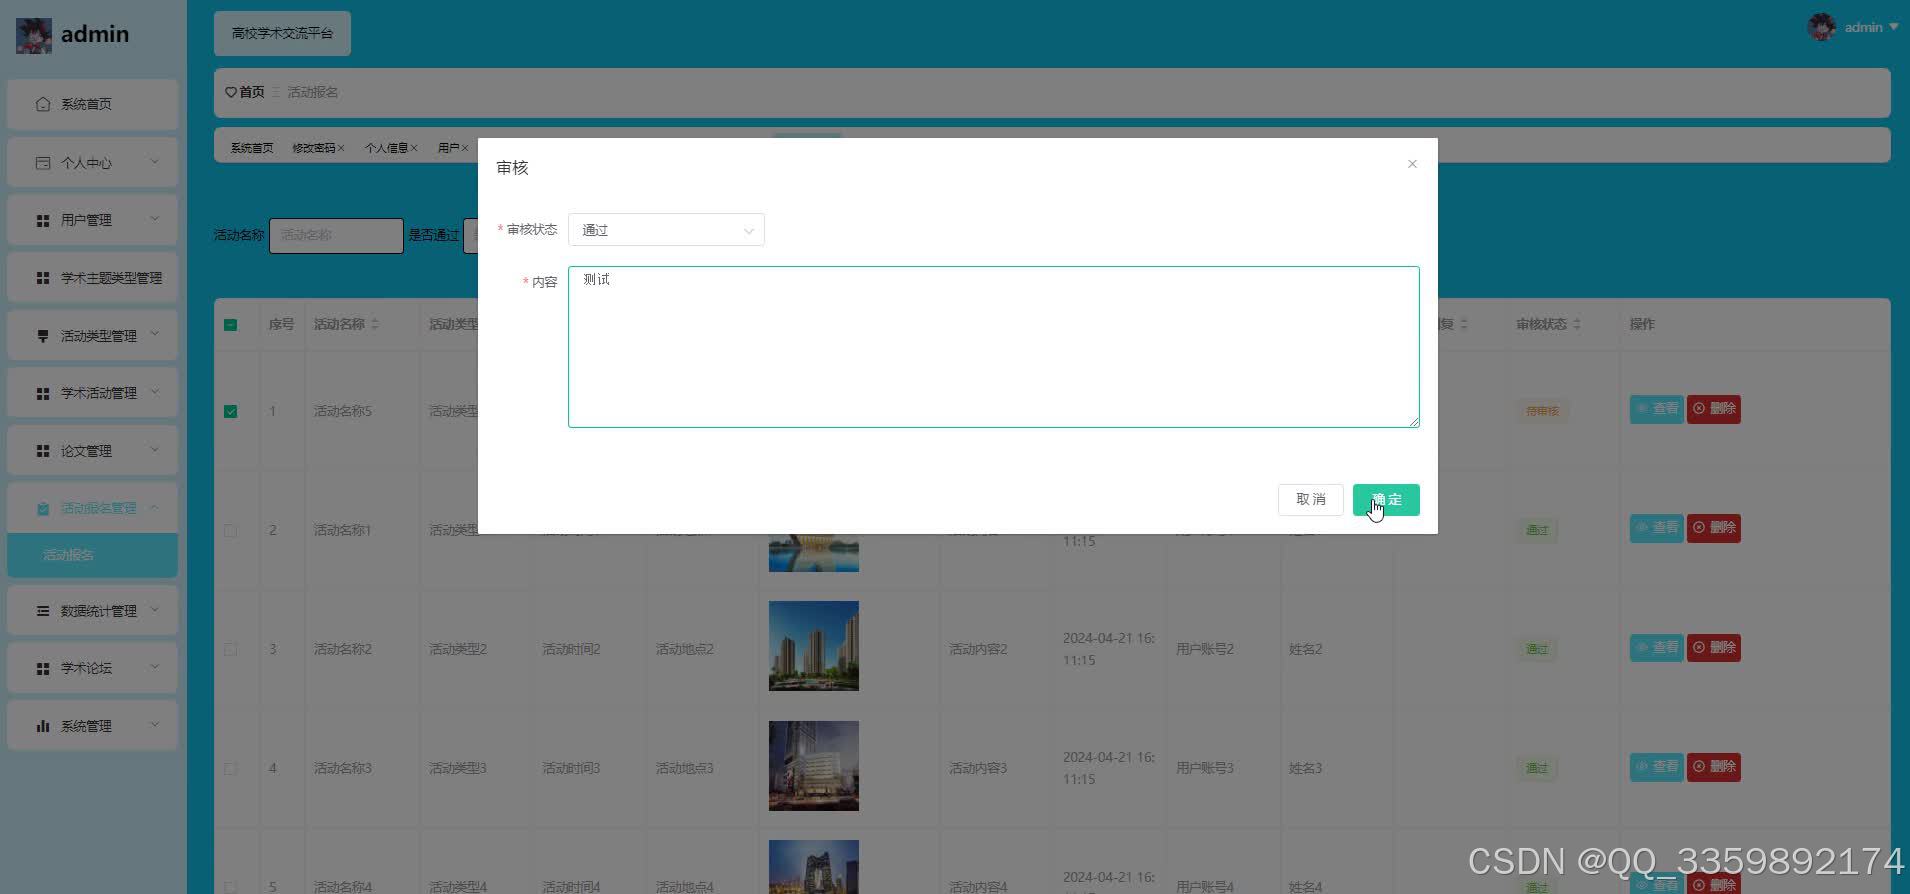Screen dimensions: 1910x894
Task: Close the 修改密码 tab
Action: pyautogui.click(x=341, y=148)
